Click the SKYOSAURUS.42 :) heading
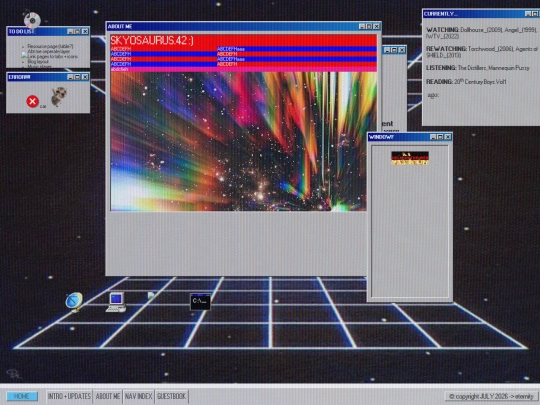Image resolution: width=540 pixels, height=405 pixels. click(152, 40)
